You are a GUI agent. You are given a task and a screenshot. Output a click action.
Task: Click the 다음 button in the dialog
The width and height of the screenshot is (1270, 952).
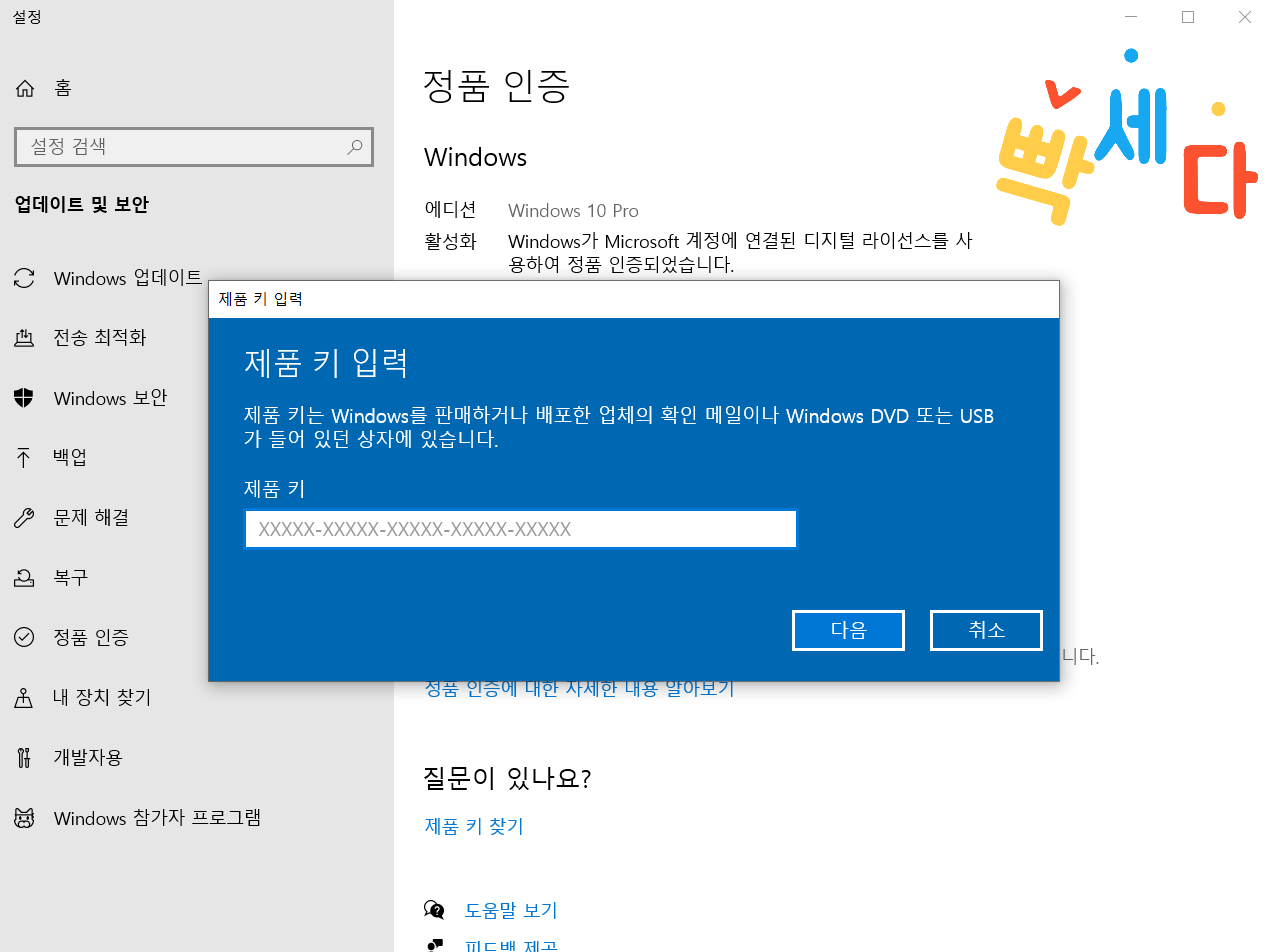point(848,630)
